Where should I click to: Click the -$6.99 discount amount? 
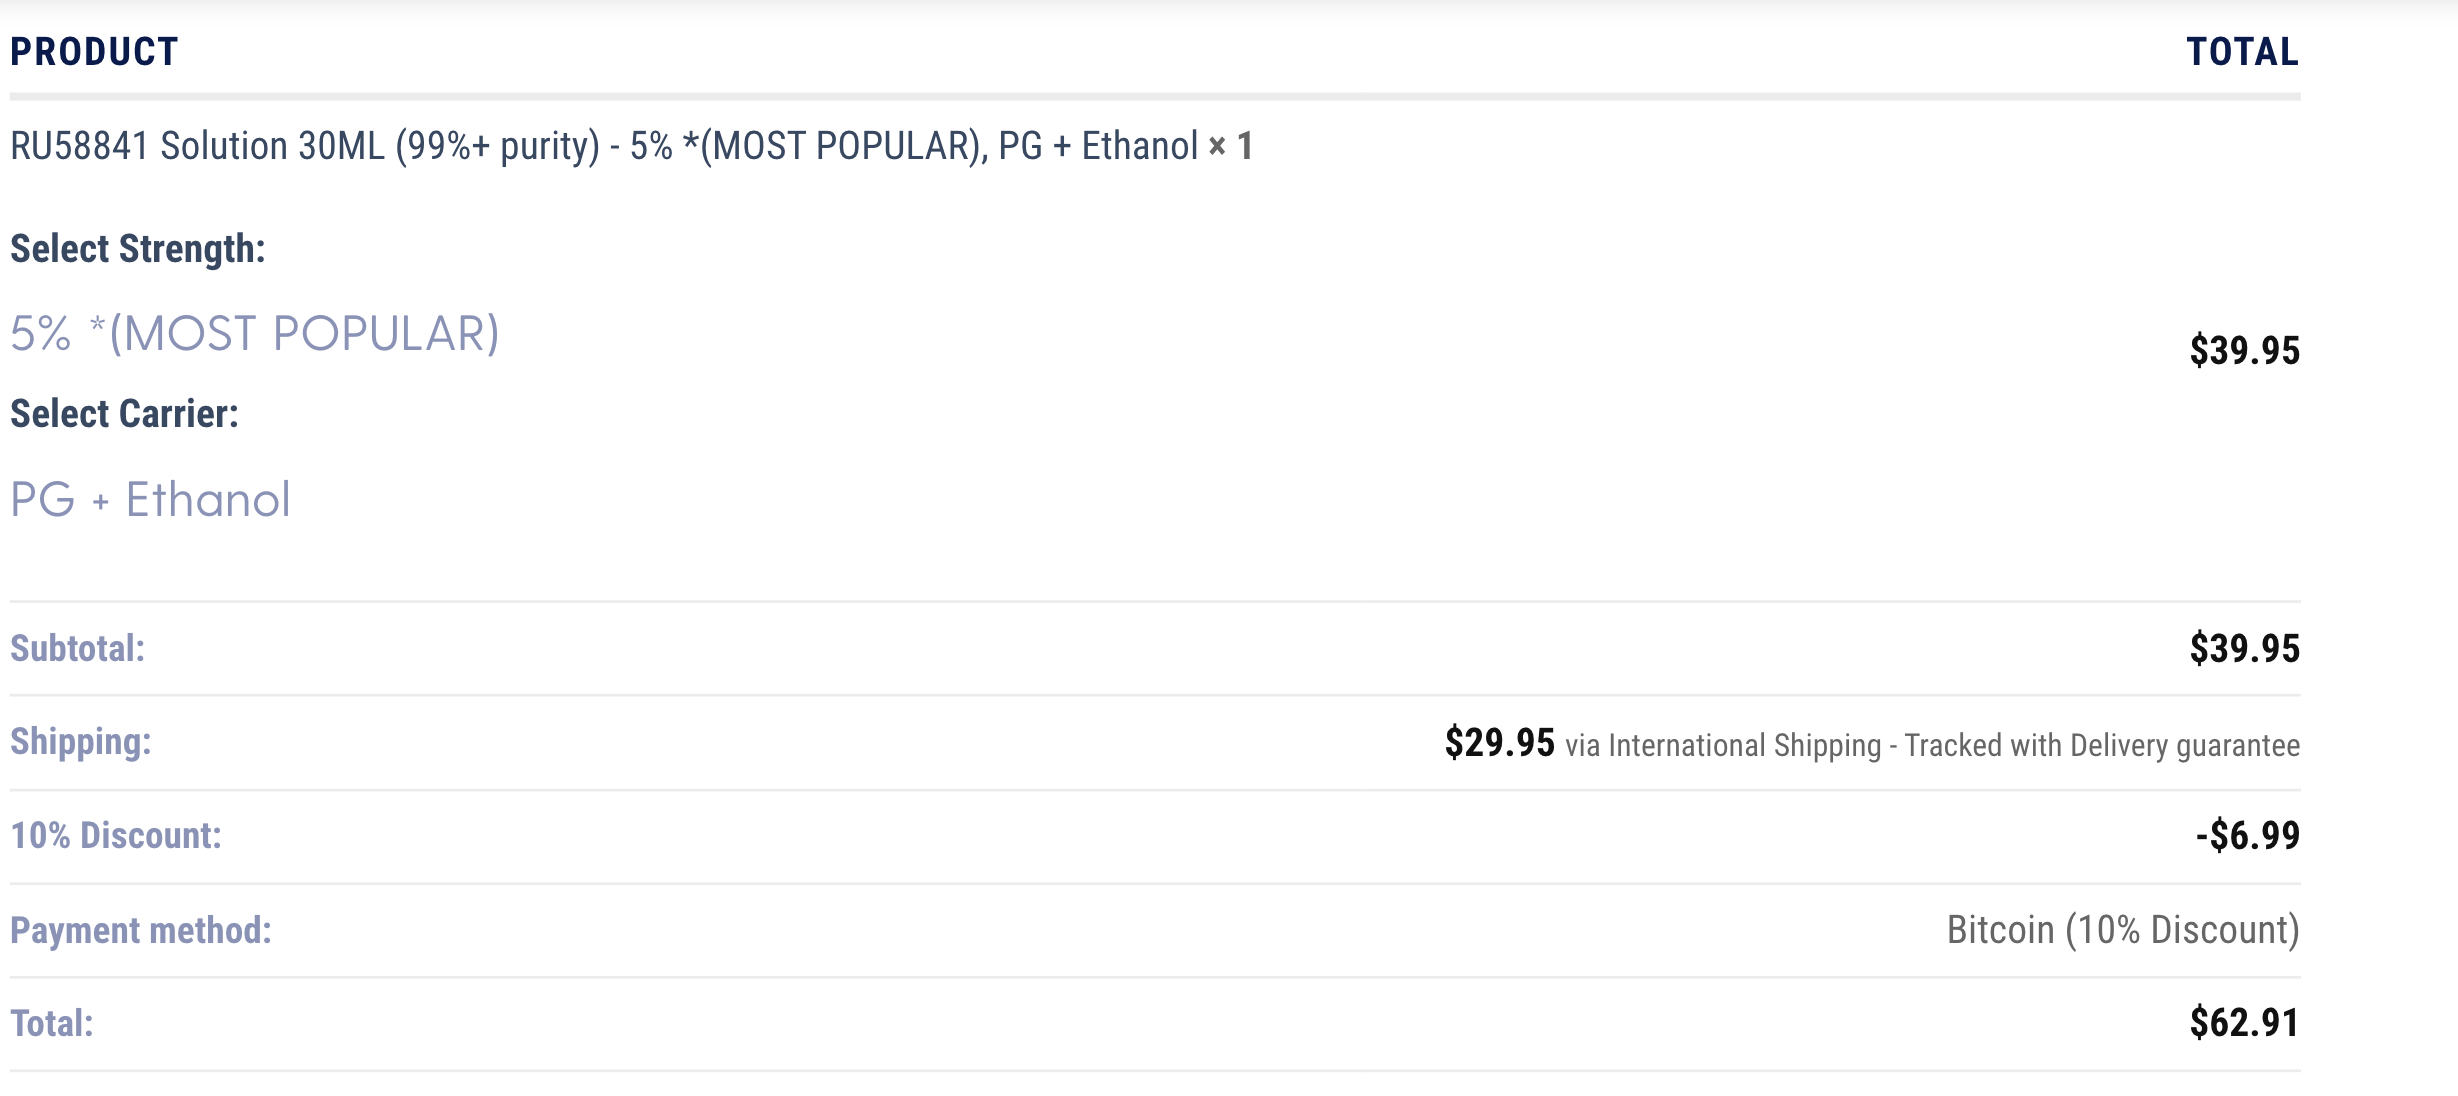click(2247, 835)
